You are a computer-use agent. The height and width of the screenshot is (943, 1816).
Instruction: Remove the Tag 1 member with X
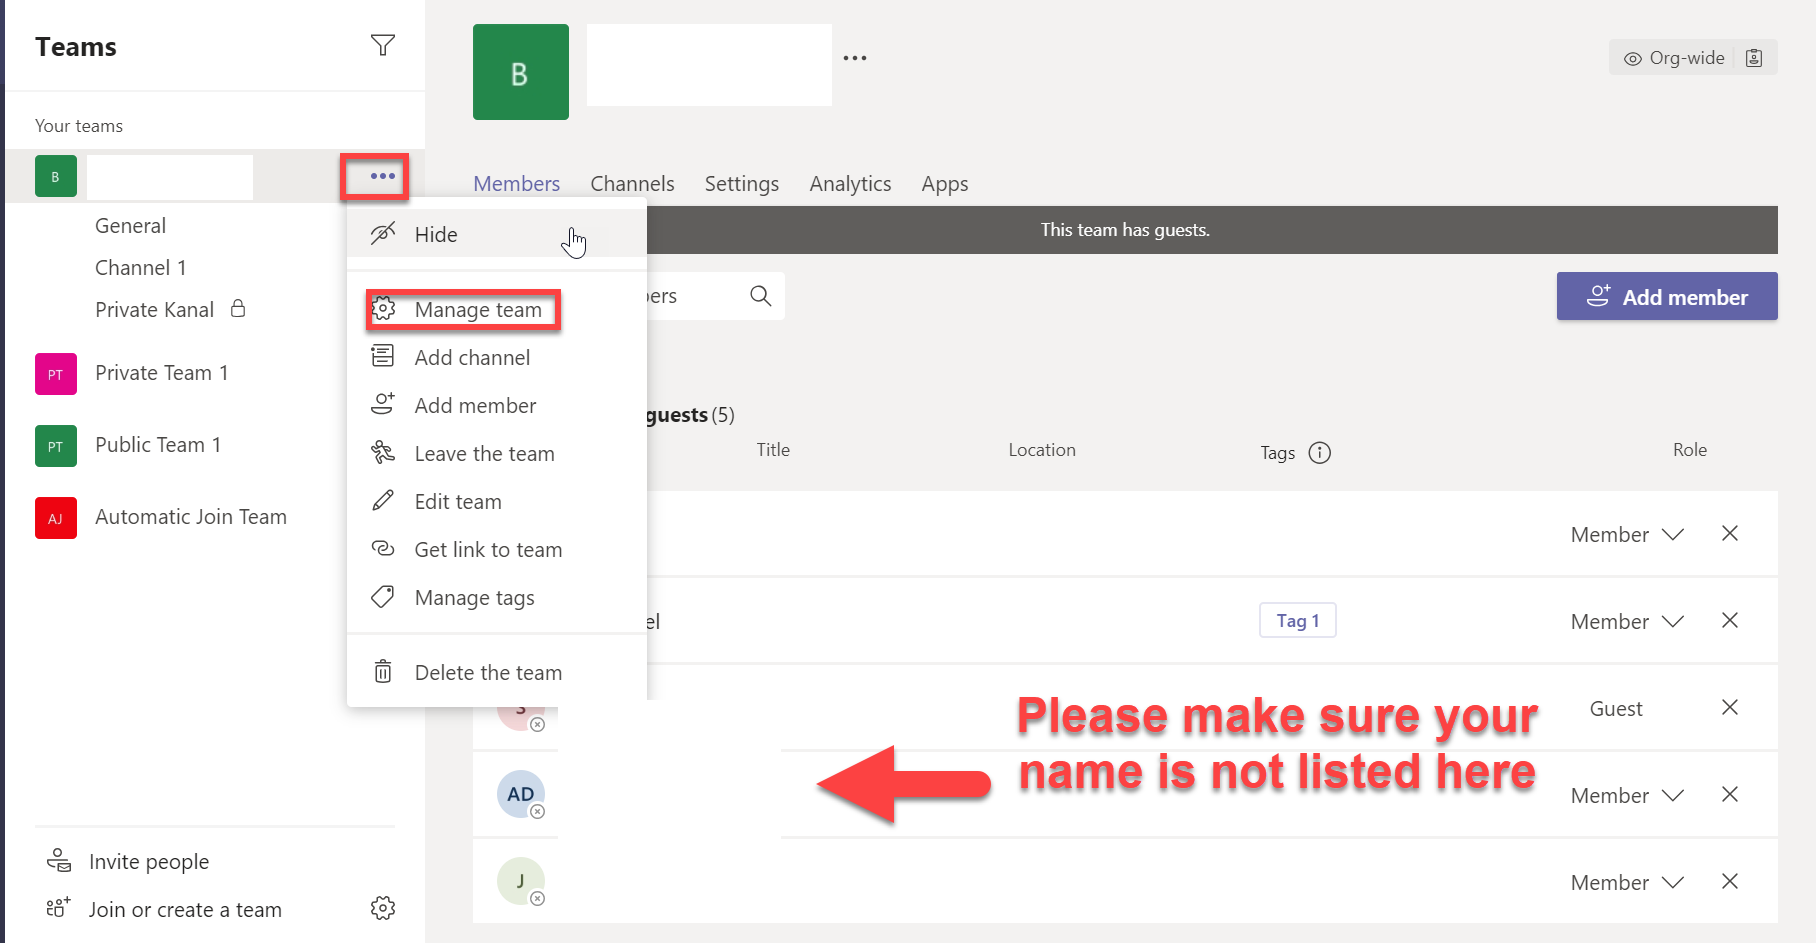point(1730,621)
